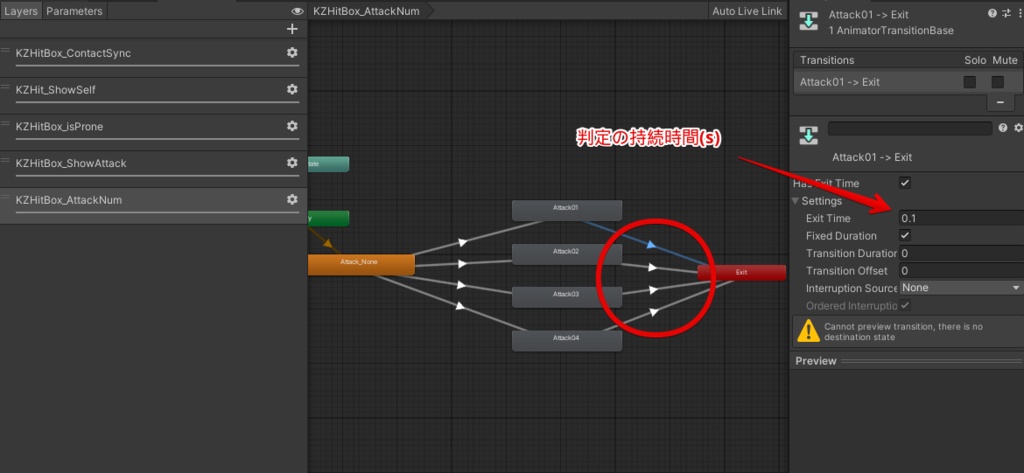1024x473 pixels.
Task: Switch to the Layers tab
Action: click(x=21, y=11)
